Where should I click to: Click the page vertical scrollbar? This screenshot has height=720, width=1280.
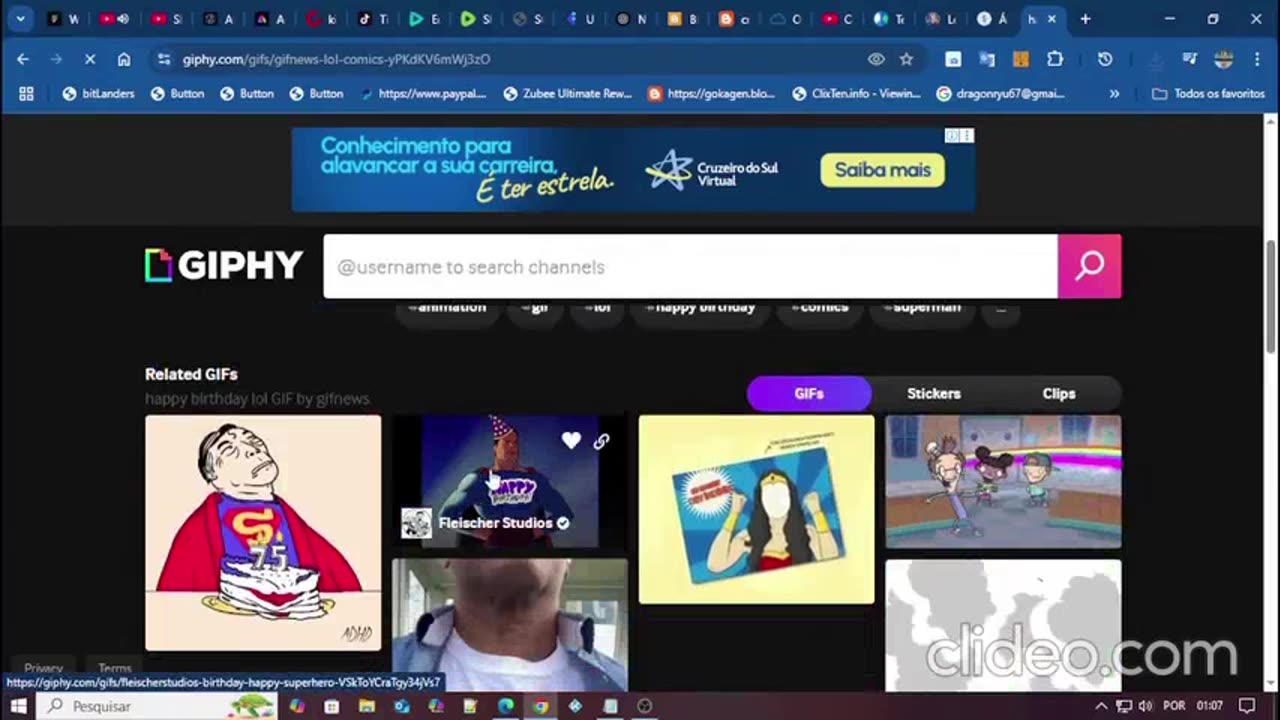pyautogui.click(x=1271, y=296)
